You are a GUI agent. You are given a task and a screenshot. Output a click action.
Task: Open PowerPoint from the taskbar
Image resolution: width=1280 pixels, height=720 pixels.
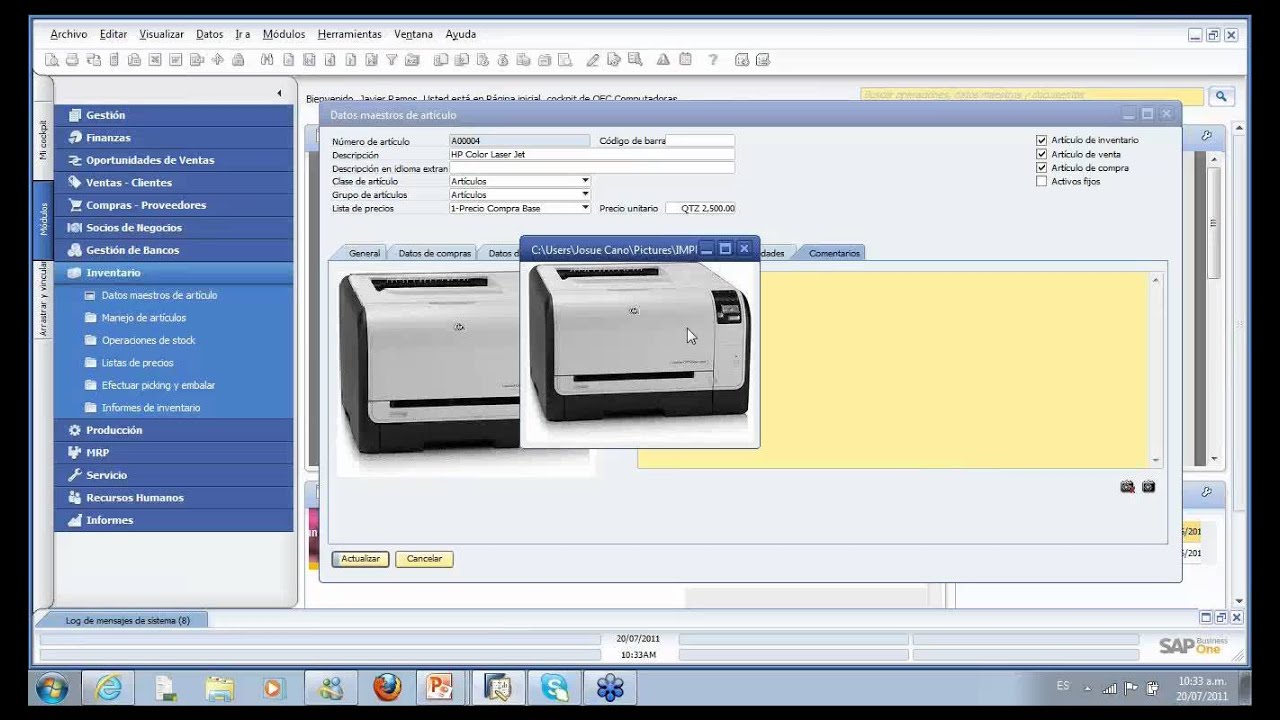point(439,688)
